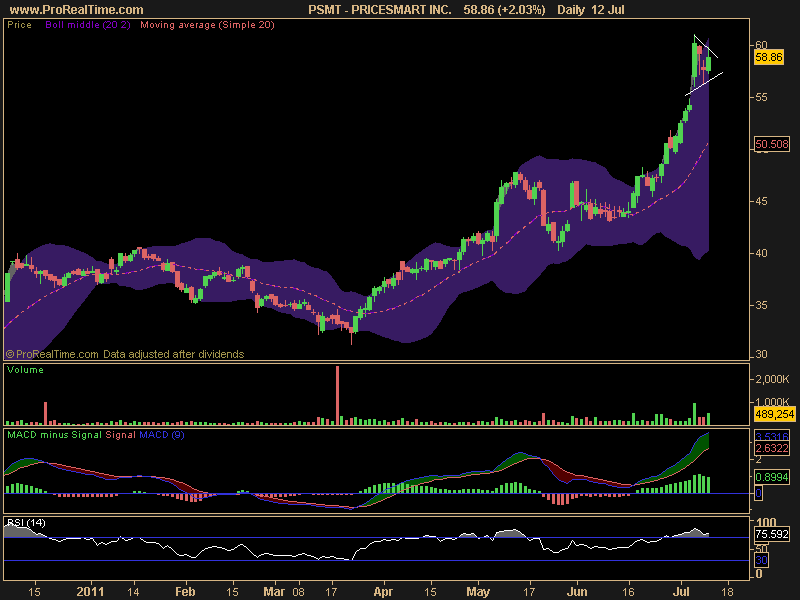Click the May label on time axis

[478, 592]
